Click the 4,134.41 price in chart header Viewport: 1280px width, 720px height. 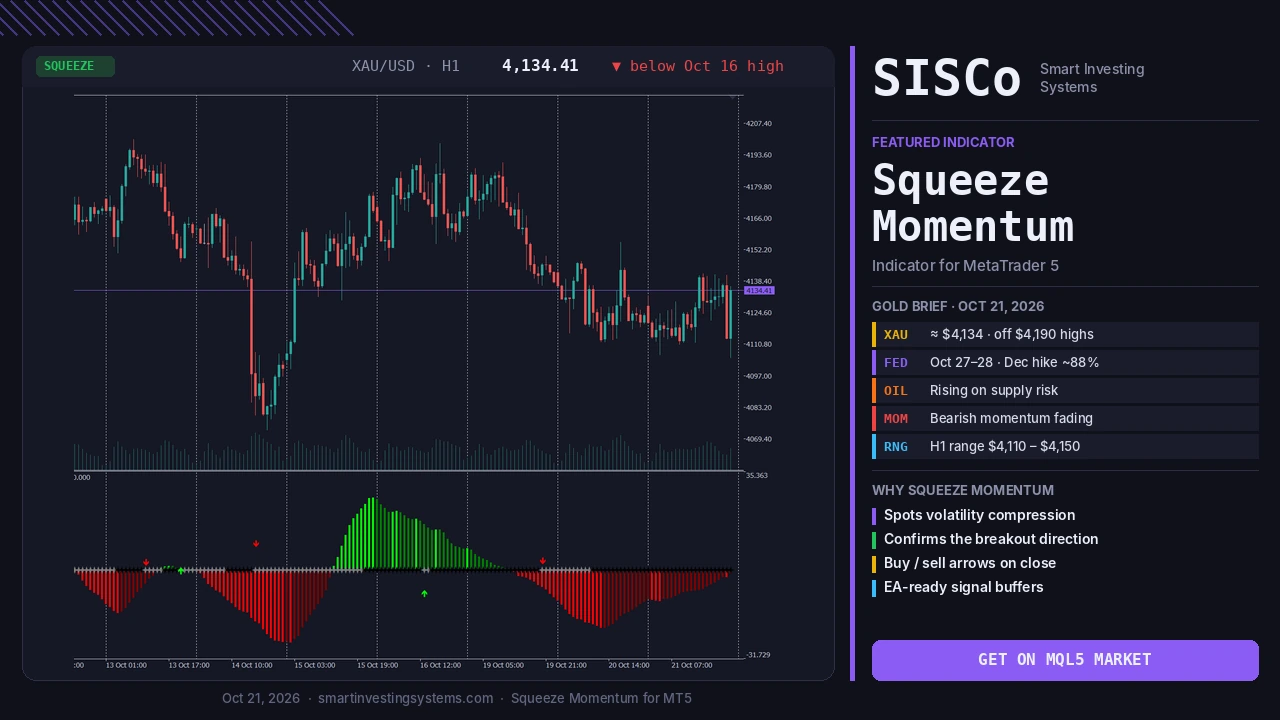coord(540,66)
